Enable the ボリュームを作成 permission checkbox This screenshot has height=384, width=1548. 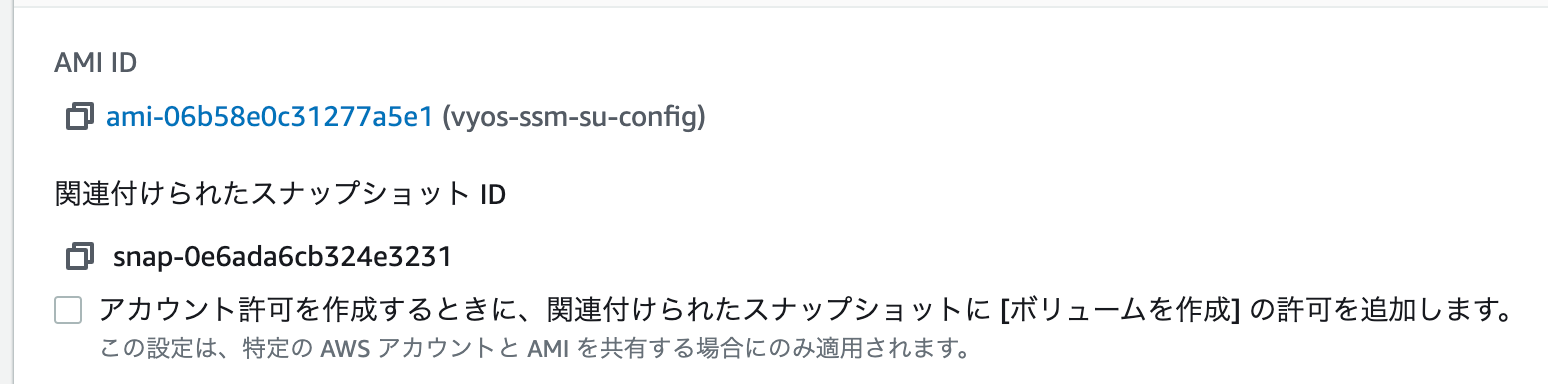click(68, 311)
